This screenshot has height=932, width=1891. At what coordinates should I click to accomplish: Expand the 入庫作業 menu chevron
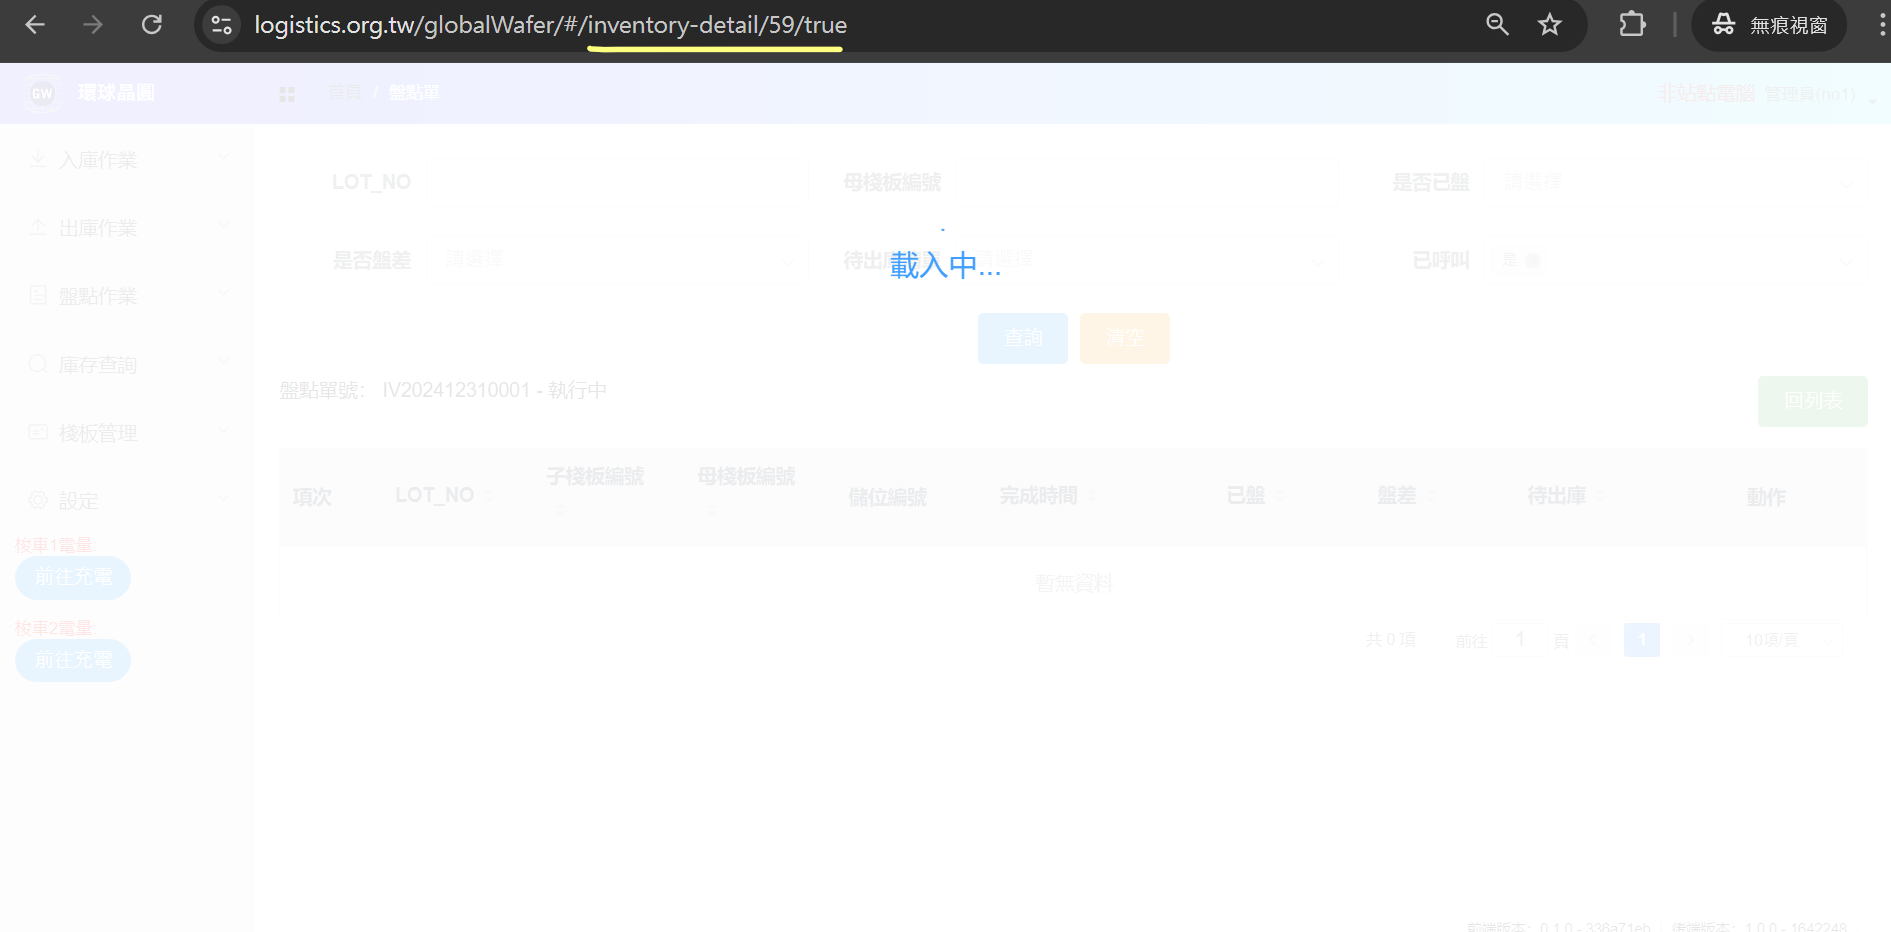coord(224,158)
